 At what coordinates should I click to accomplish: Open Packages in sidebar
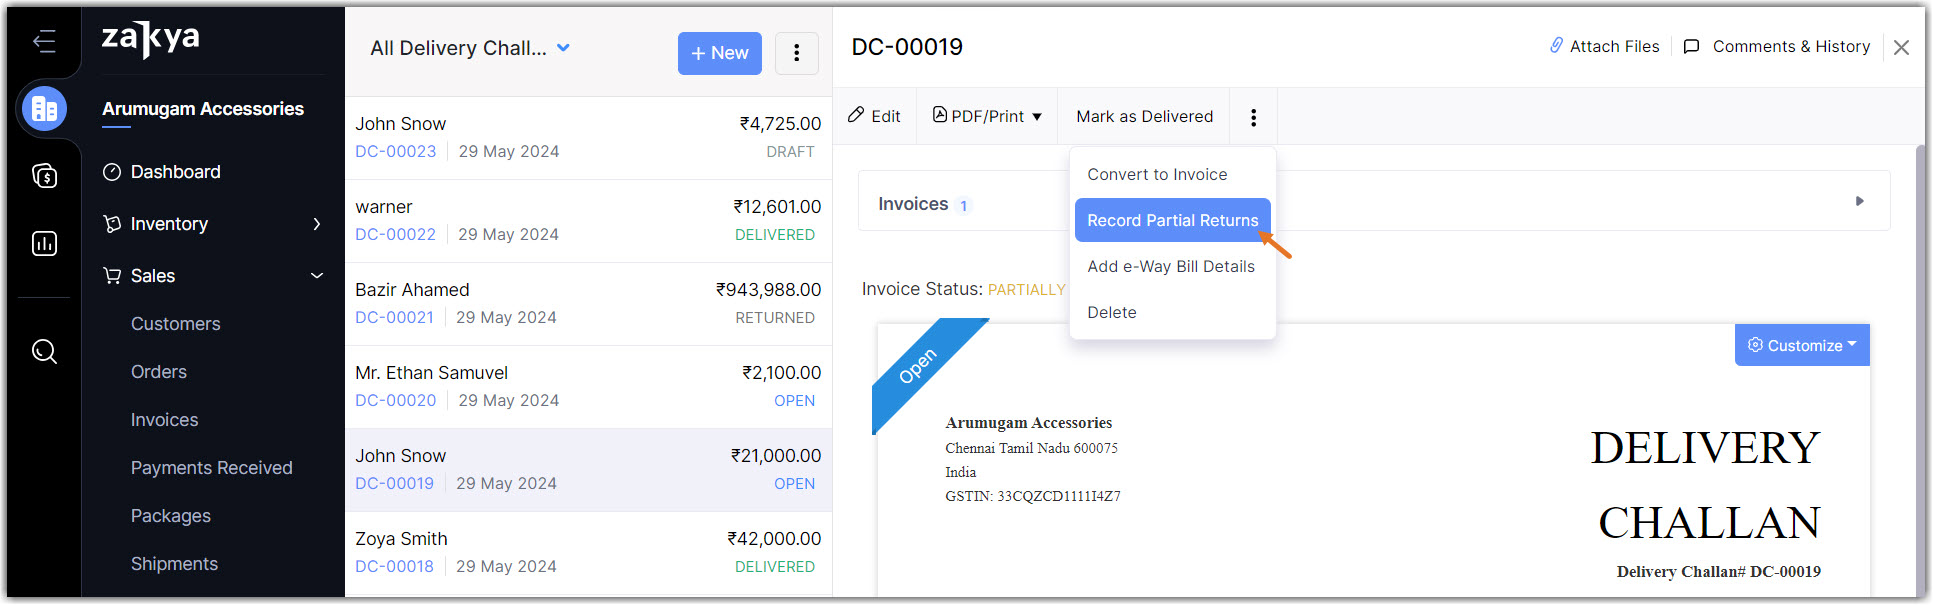[171, 516]
